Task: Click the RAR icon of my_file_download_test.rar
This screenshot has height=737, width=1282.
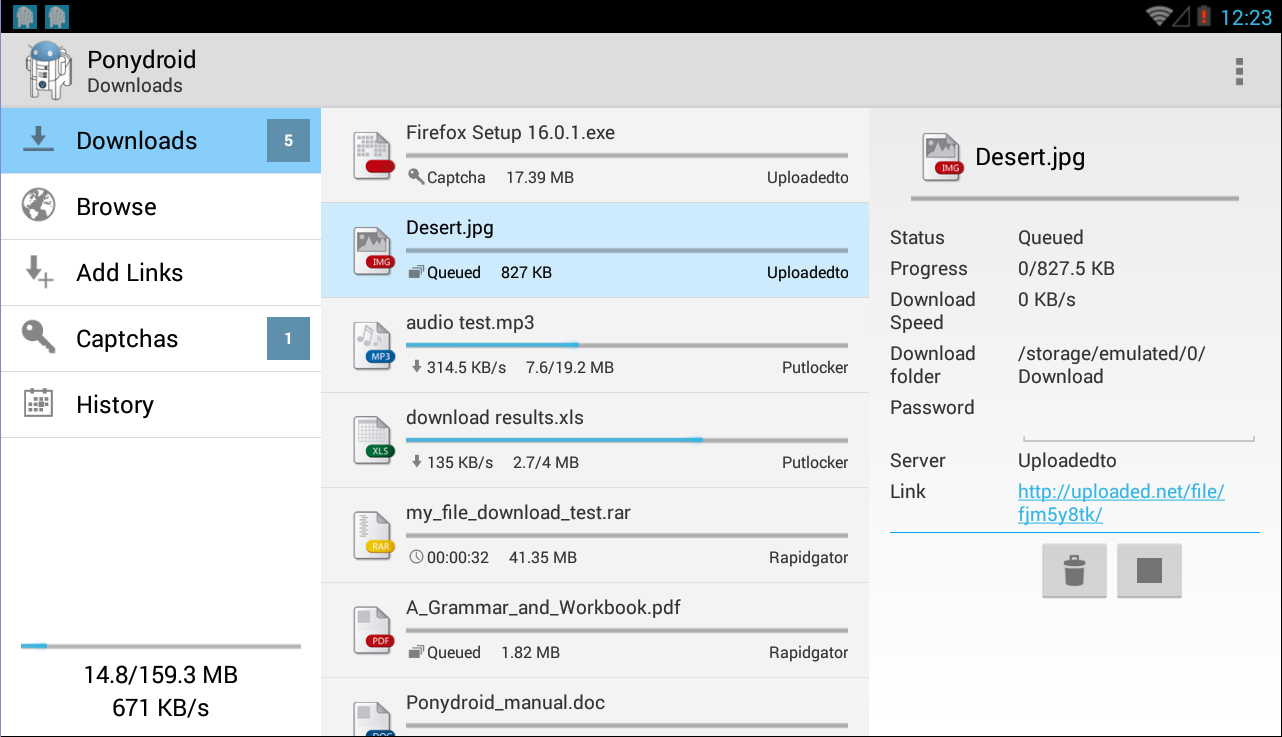Action: pos(375,536)
